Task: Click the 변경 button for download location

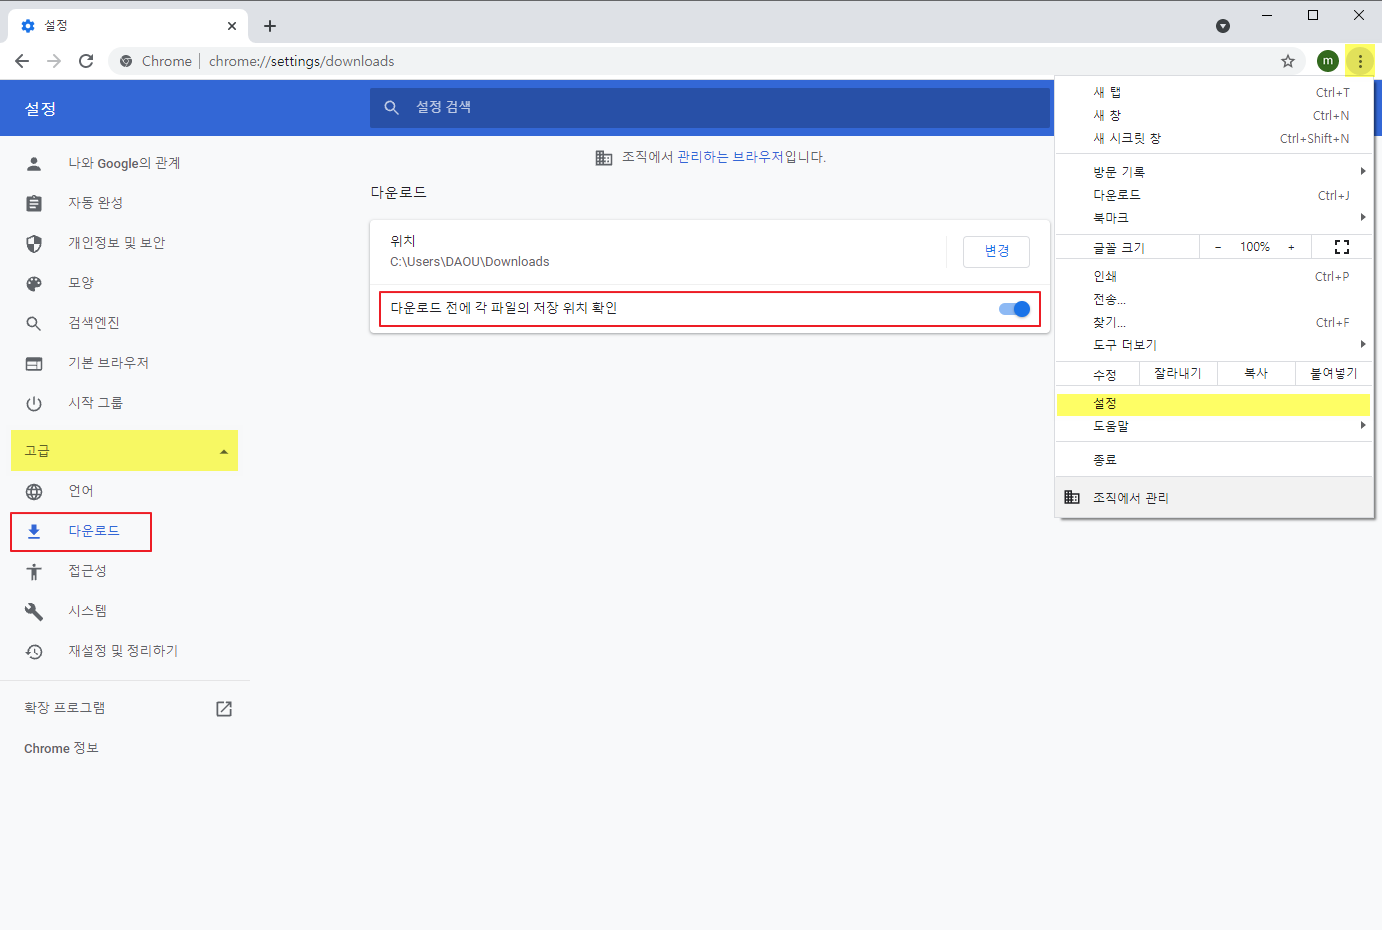Action: (996, 251)
